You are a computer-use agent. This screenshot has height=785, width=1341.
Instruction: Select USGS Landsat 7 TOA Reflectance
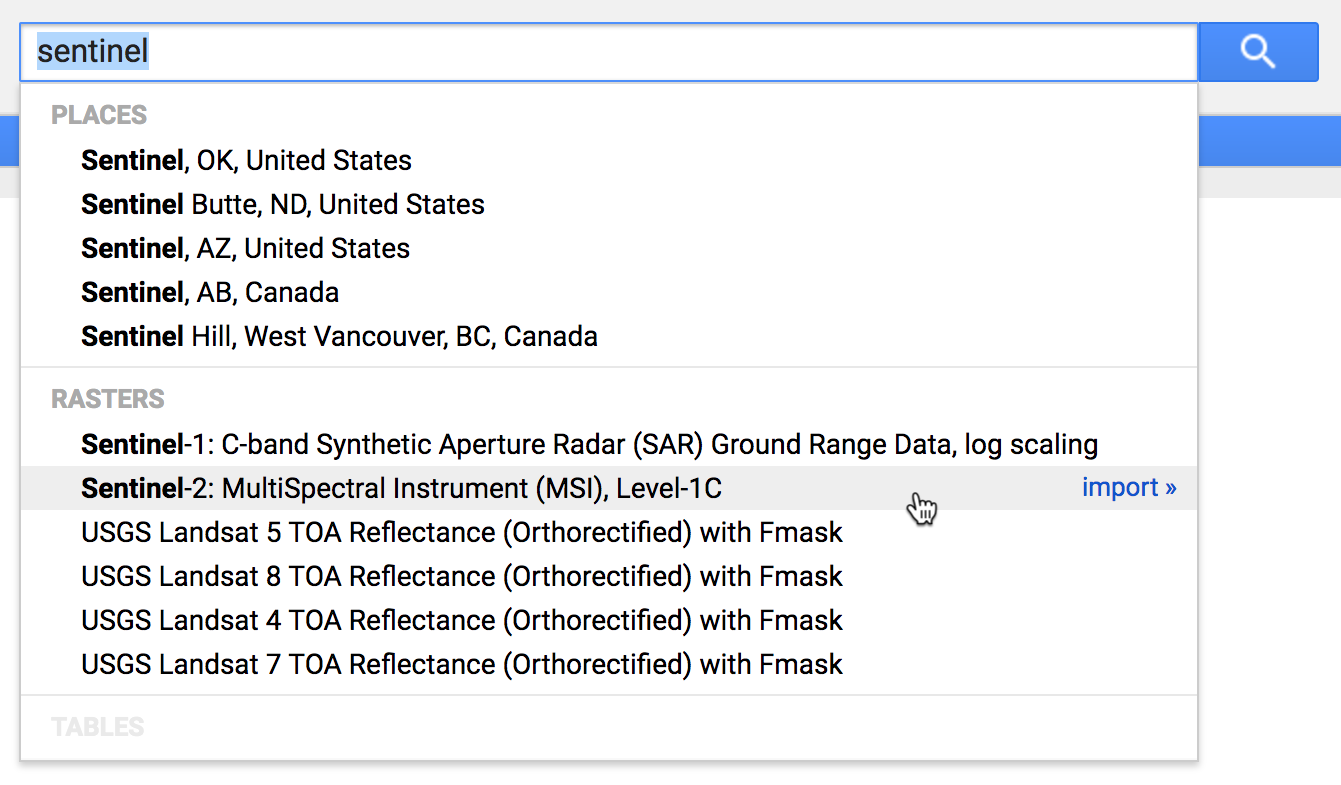[461, 664]
